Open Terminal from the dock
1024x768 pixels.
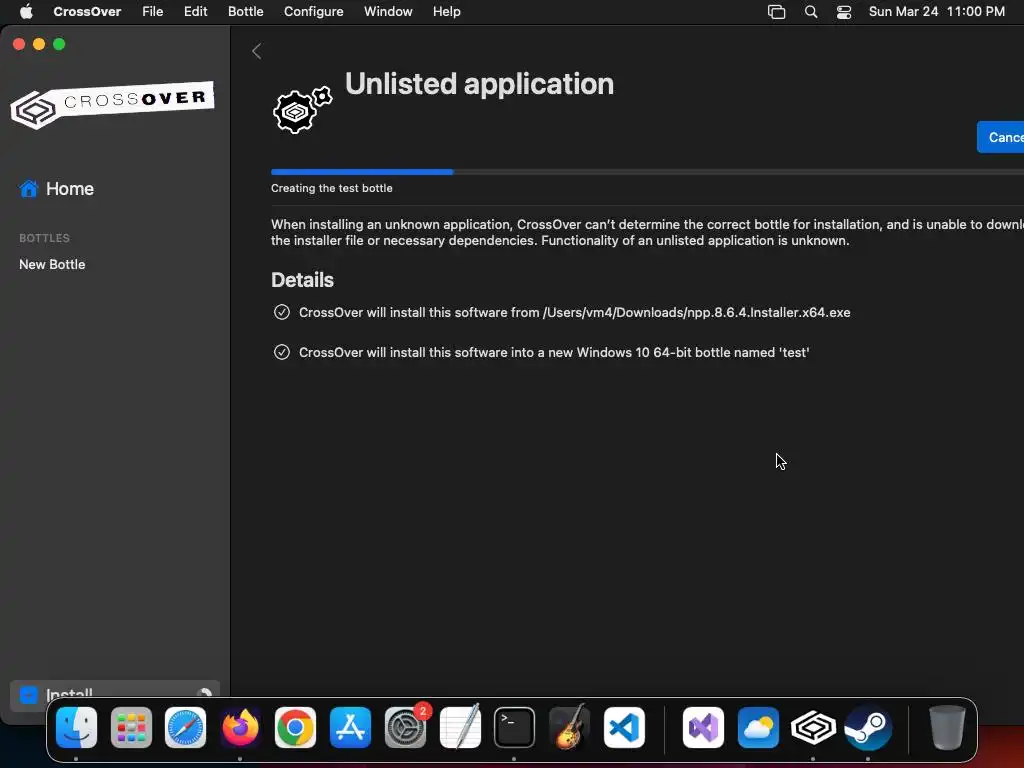click(515, 728)
